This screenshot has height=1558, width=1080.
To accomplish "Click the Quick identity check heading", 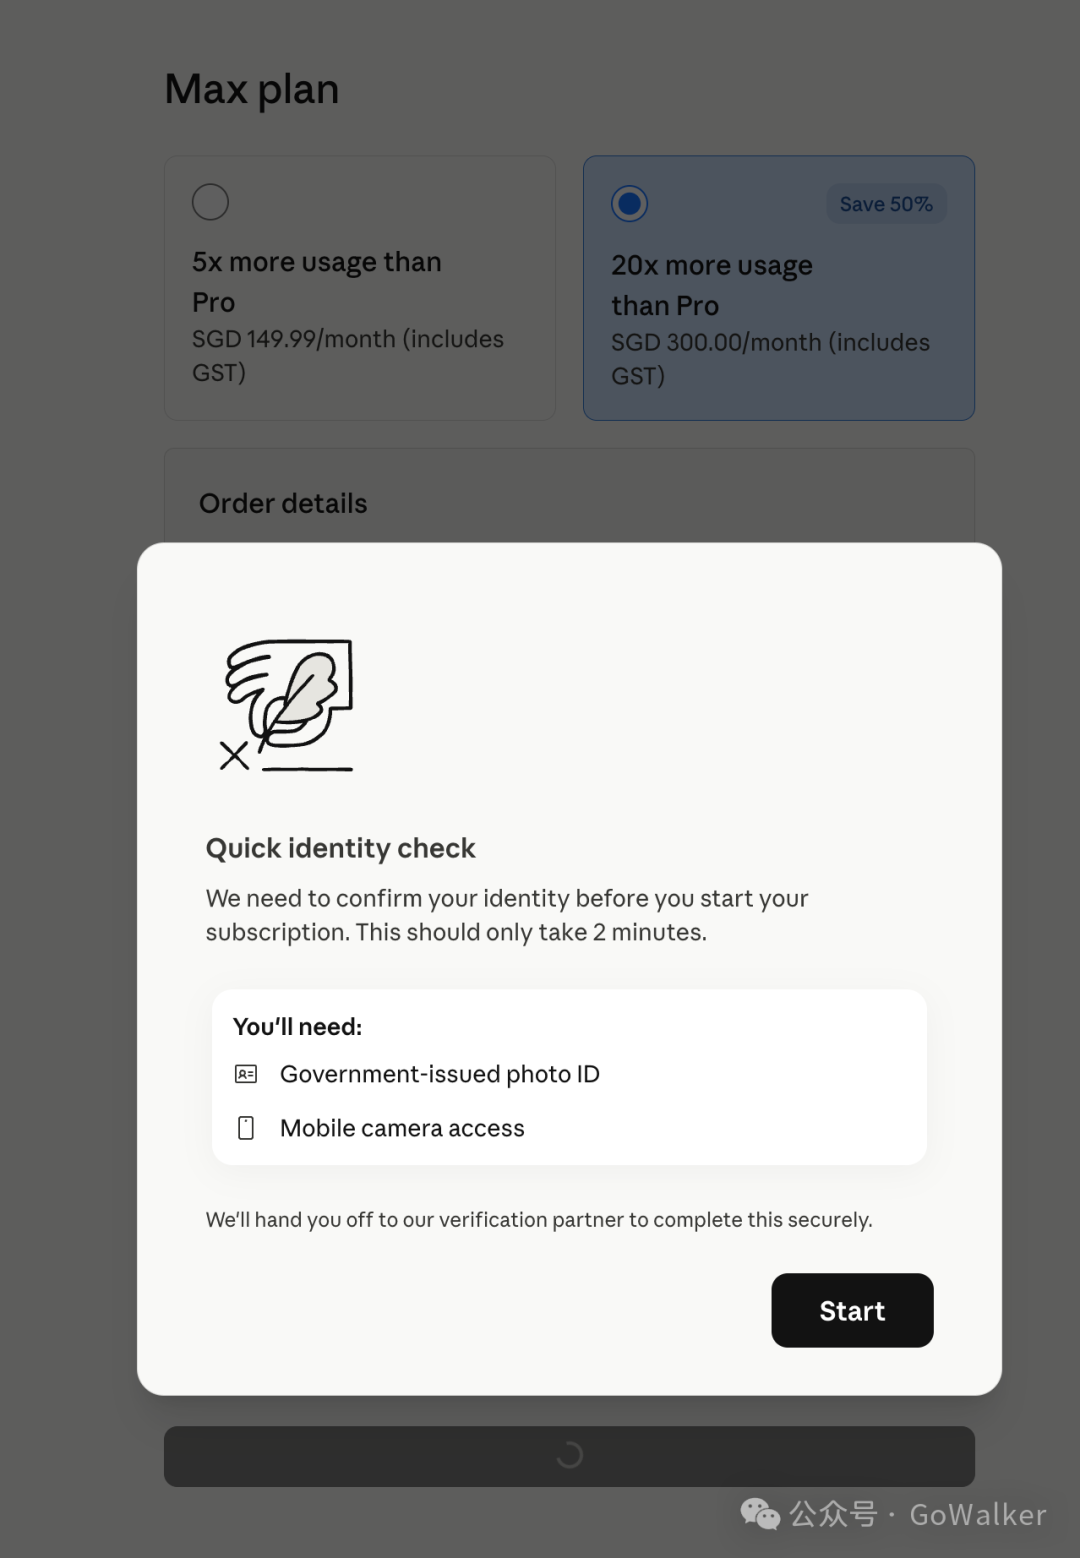I will (x=340, y=848).
